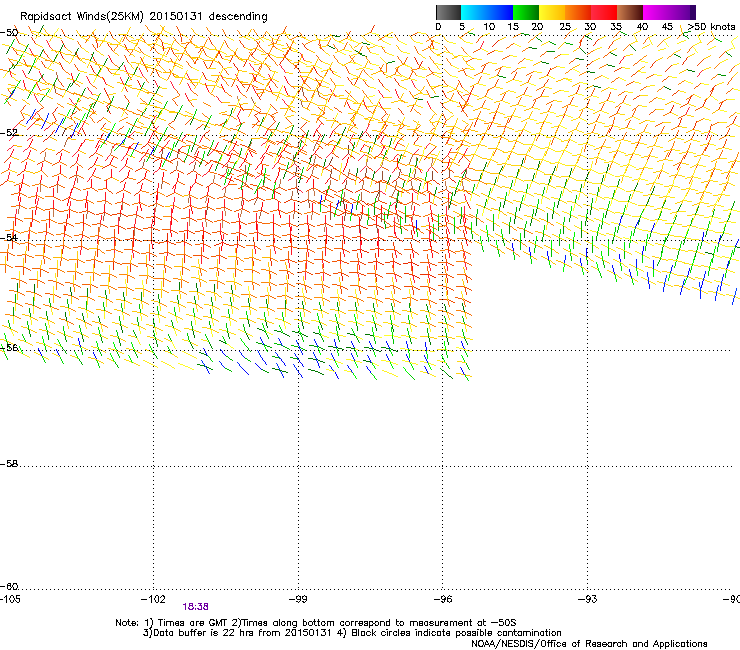Click the red 30-35 knots legend swatch
The height and width of the screenshot is (650, 740).
click(x=604, y=12)
